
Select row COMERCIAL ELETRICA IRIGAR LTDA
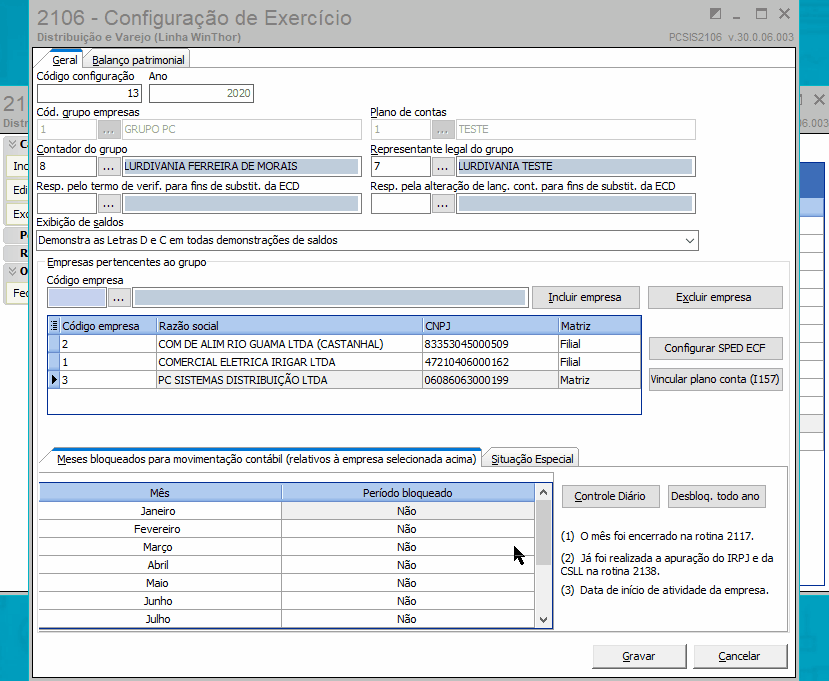(344, 362)
